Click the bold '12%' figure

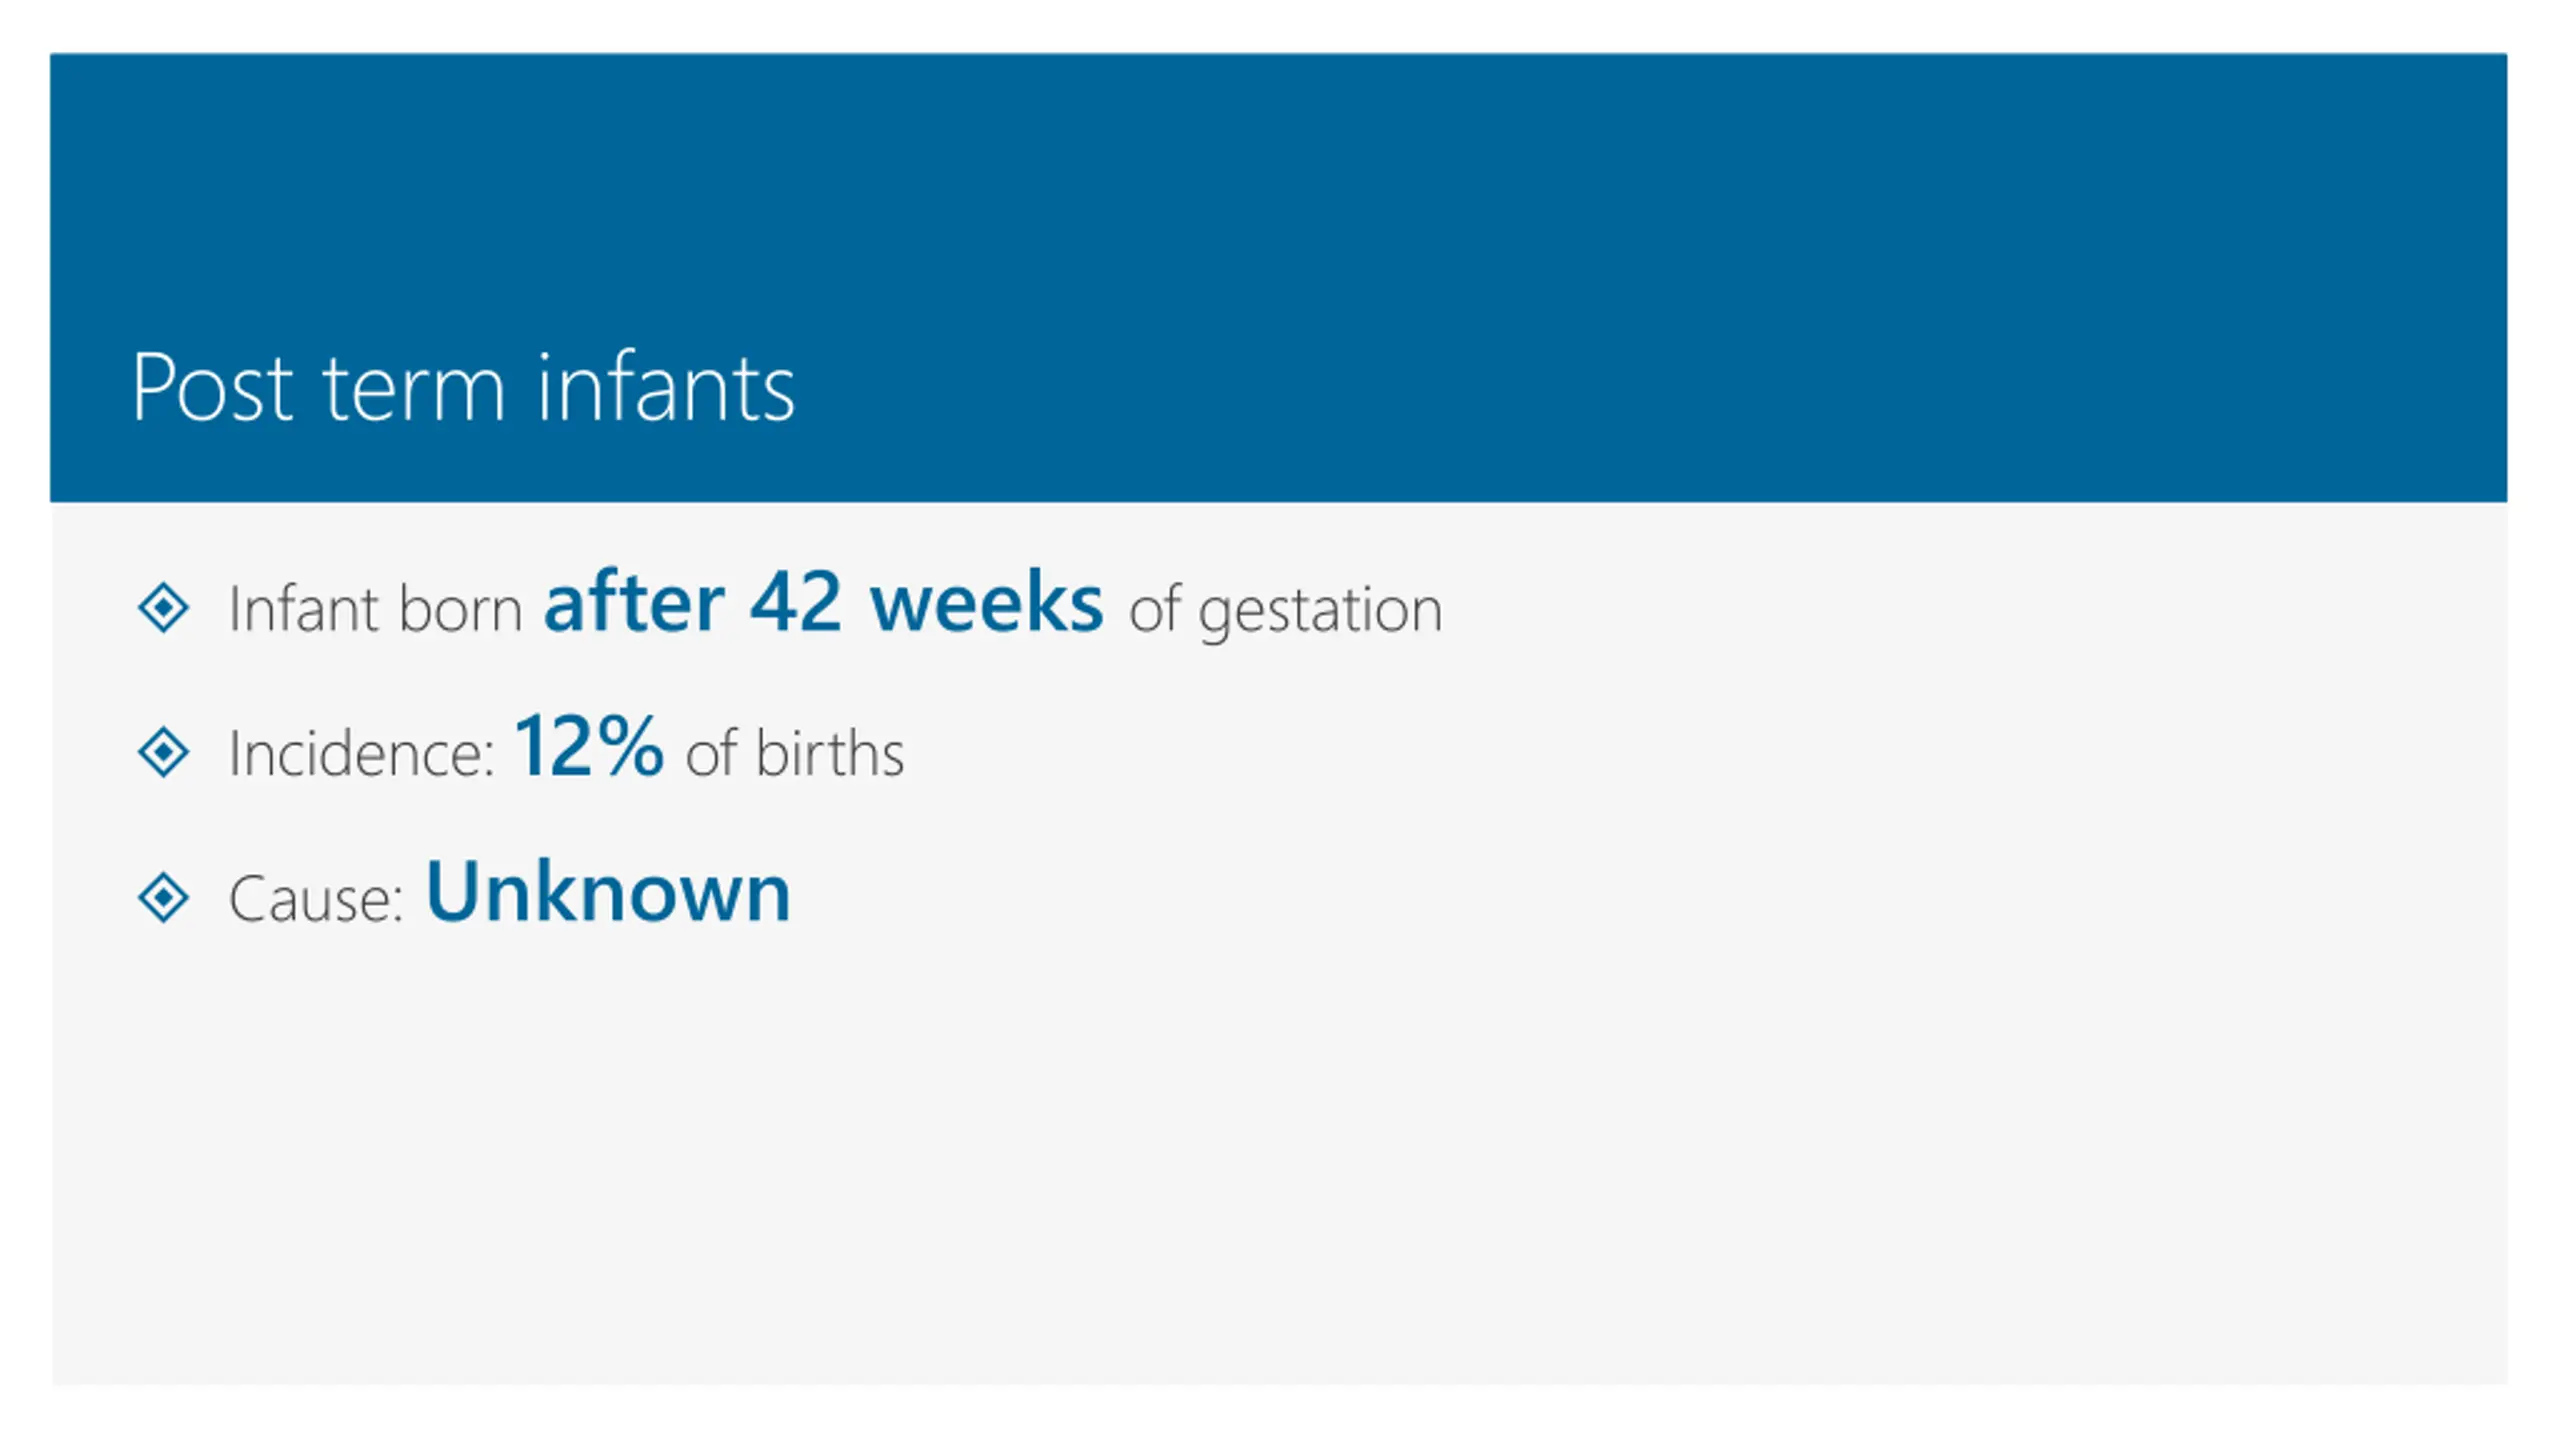tap(588, 746)
